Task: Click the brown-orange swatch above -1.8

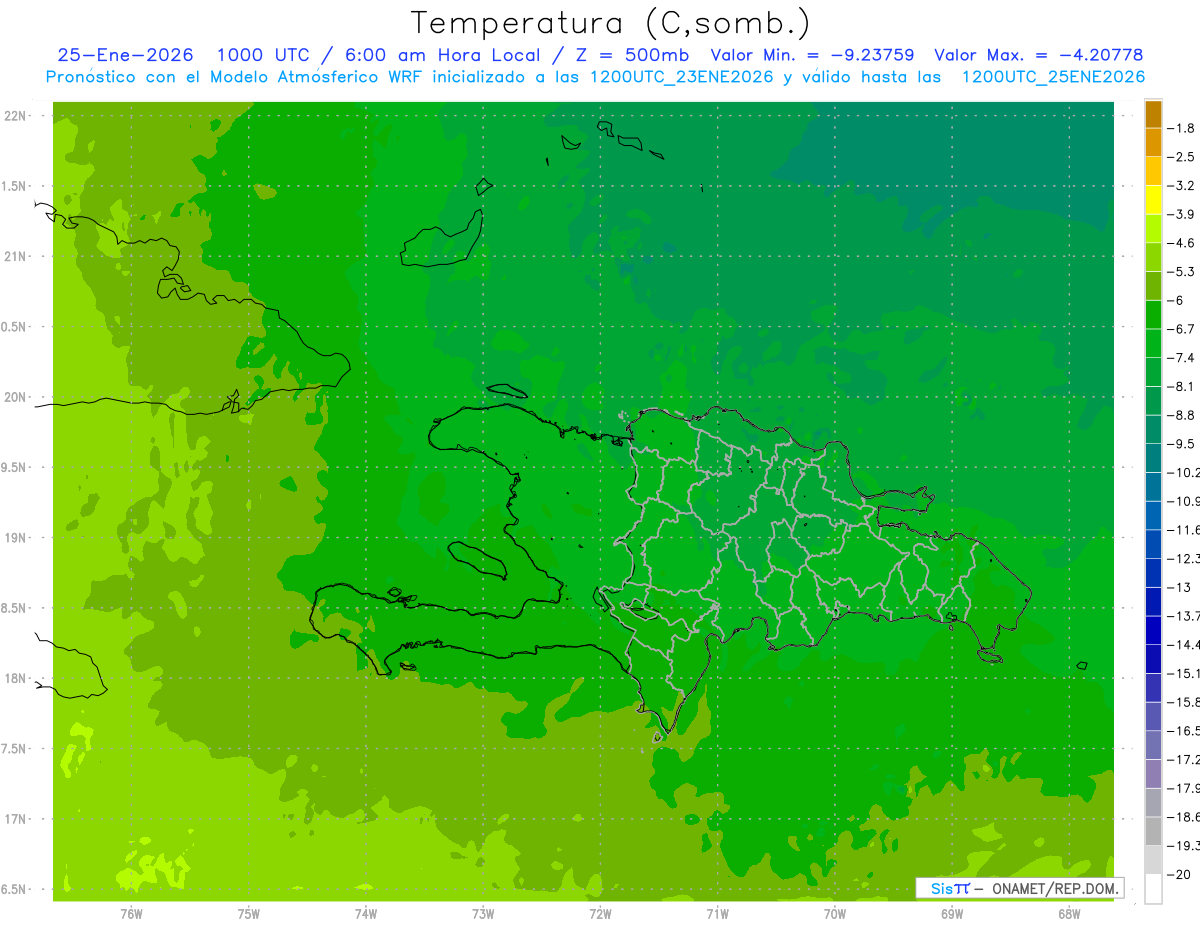Action: click(x=1153, y=114)
